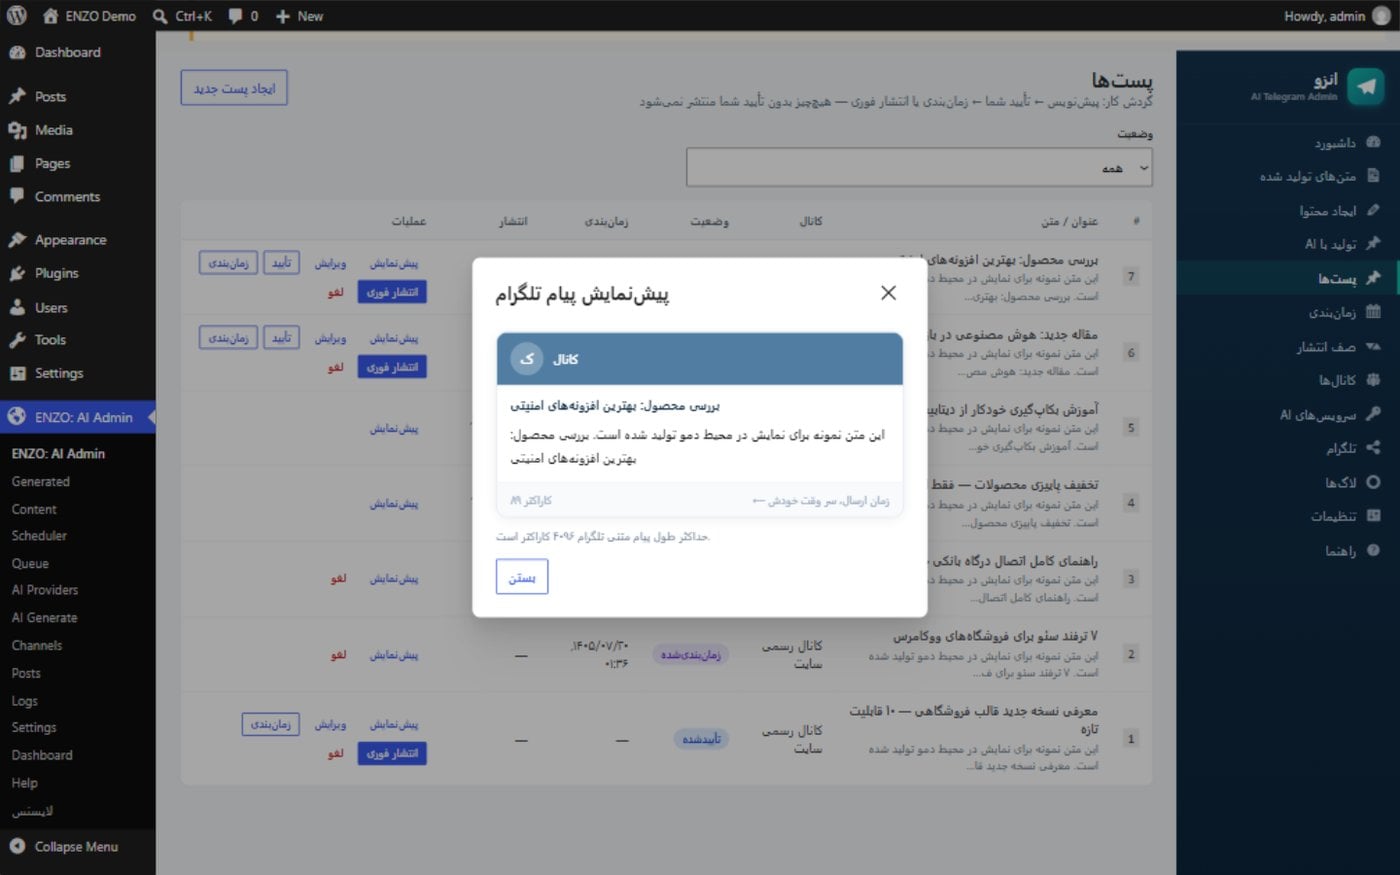
Task: Click the calendar icon in the ENZO sidebar
Action: coord(1373,312)
